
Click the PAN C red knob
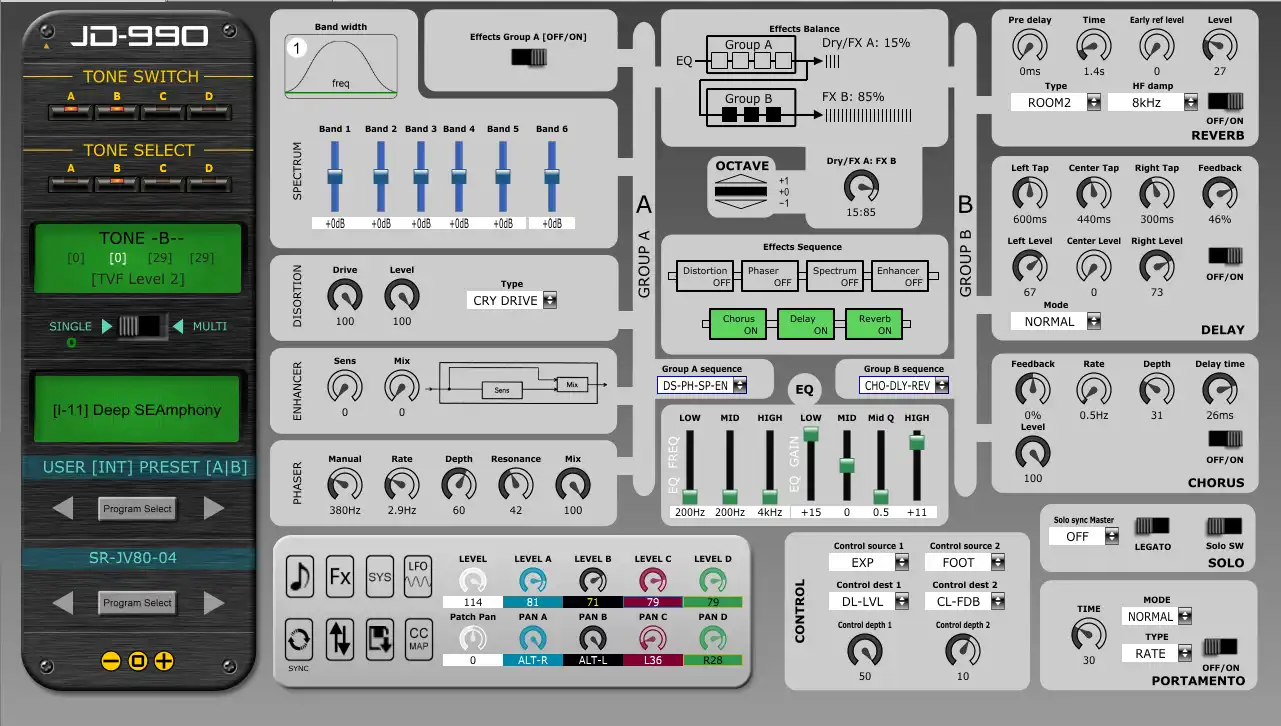(652, 640)
